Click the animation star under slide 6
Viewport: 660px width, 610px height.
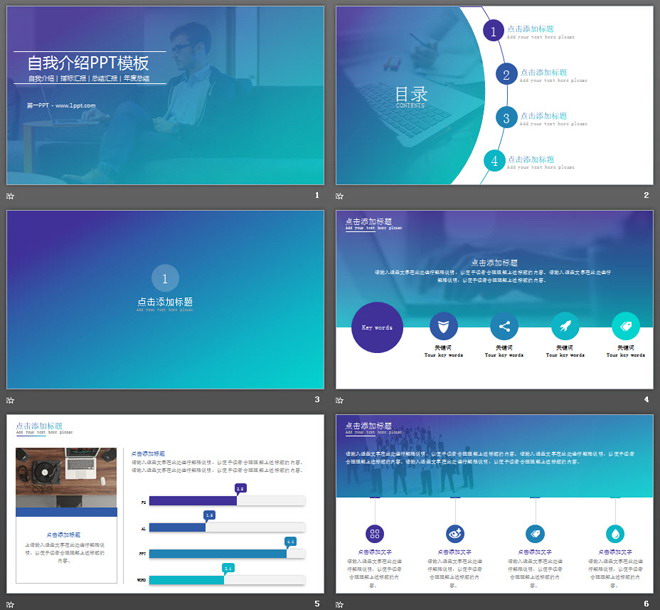pos(339,605)
